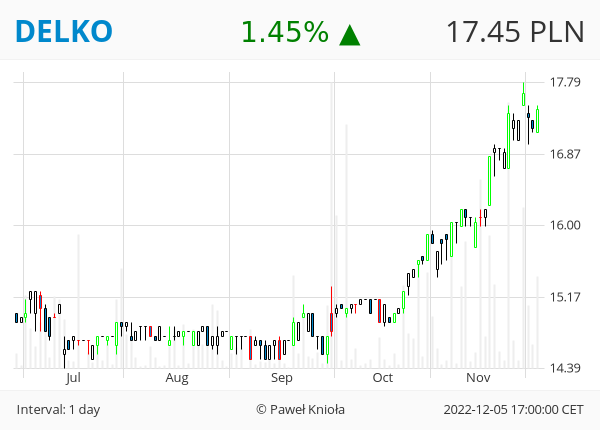
Task: Click the Interval: 1 day text
Action: pos(58,410)
